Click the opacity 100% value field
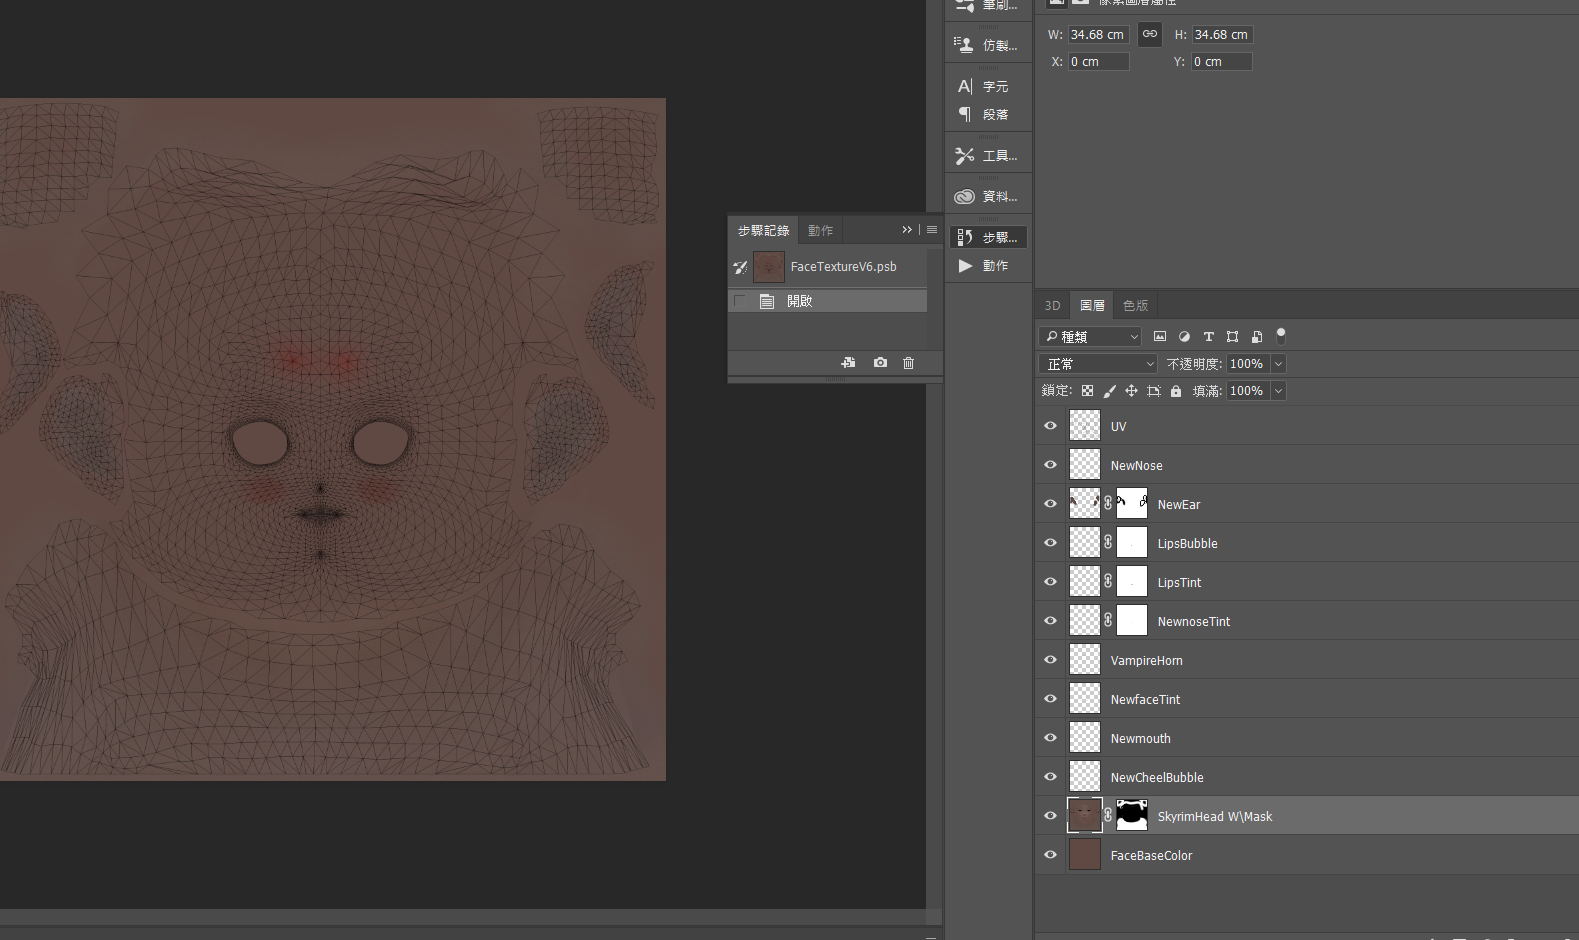Image resolution: width=1579 pixels, height=940 pixels. tap(1247, 364)
